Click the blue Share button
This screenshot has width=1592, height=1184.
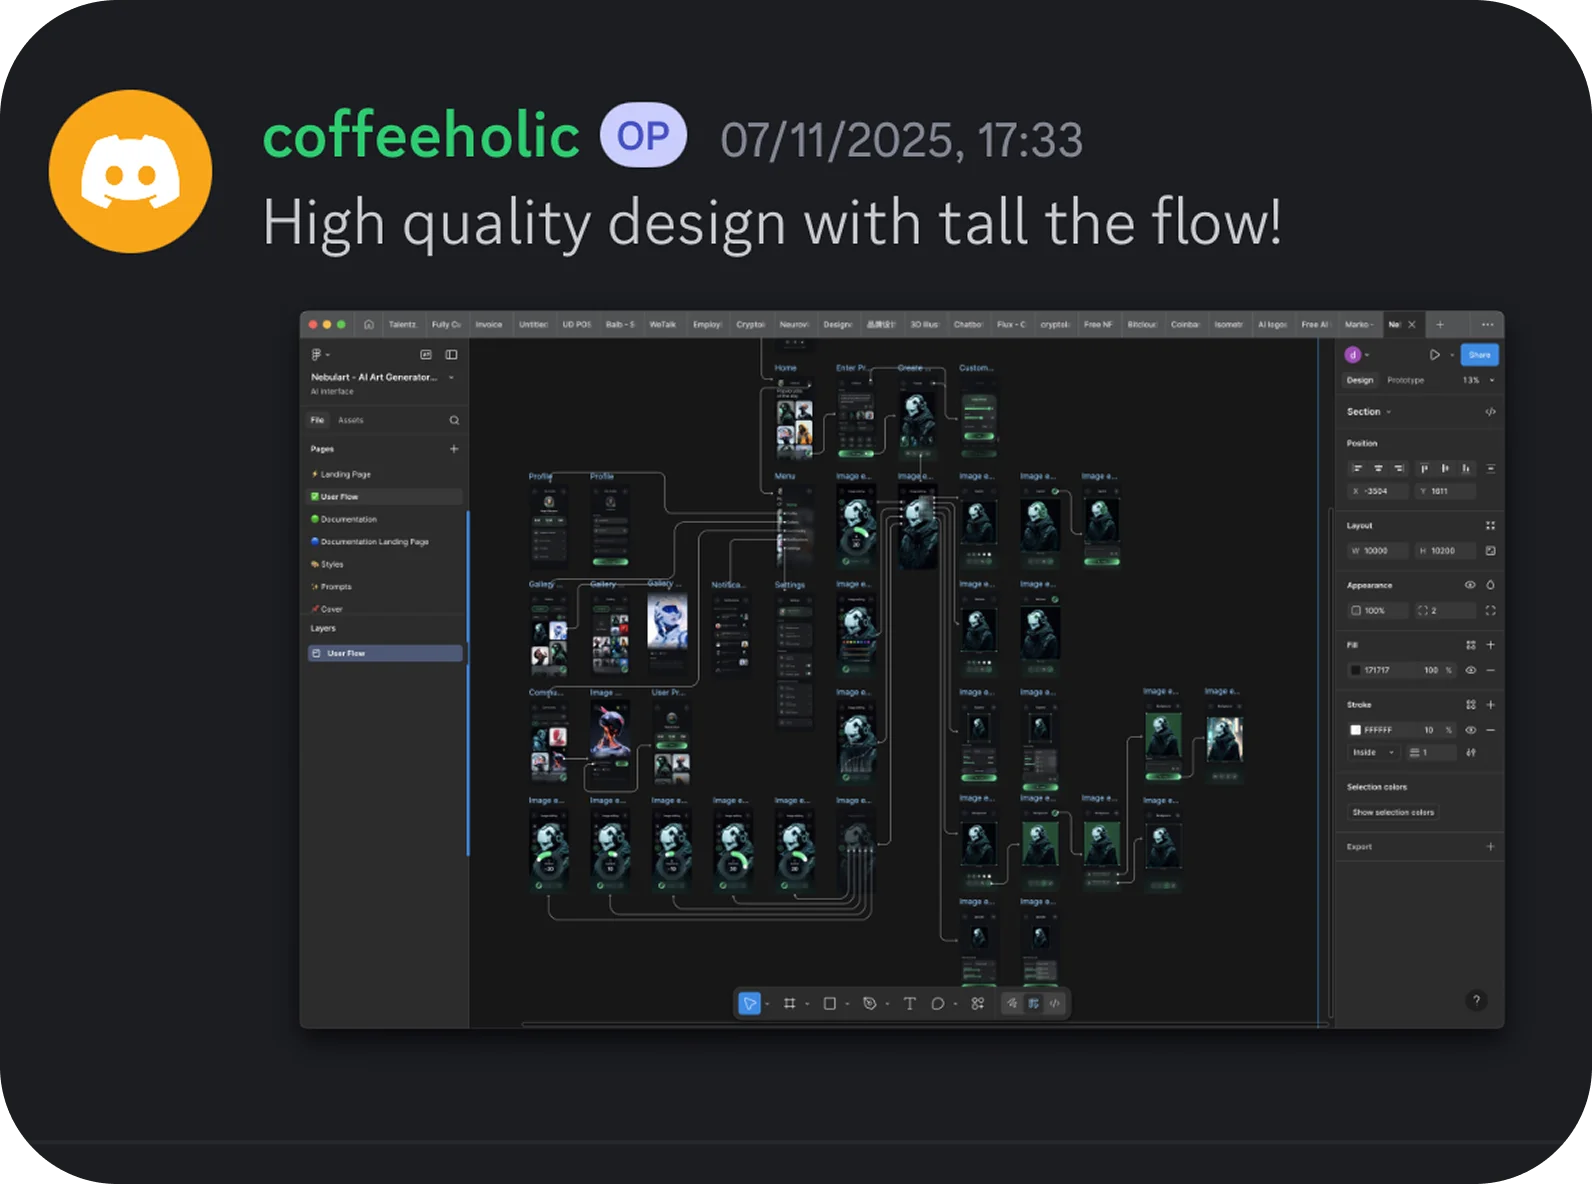coord(1479,355)
